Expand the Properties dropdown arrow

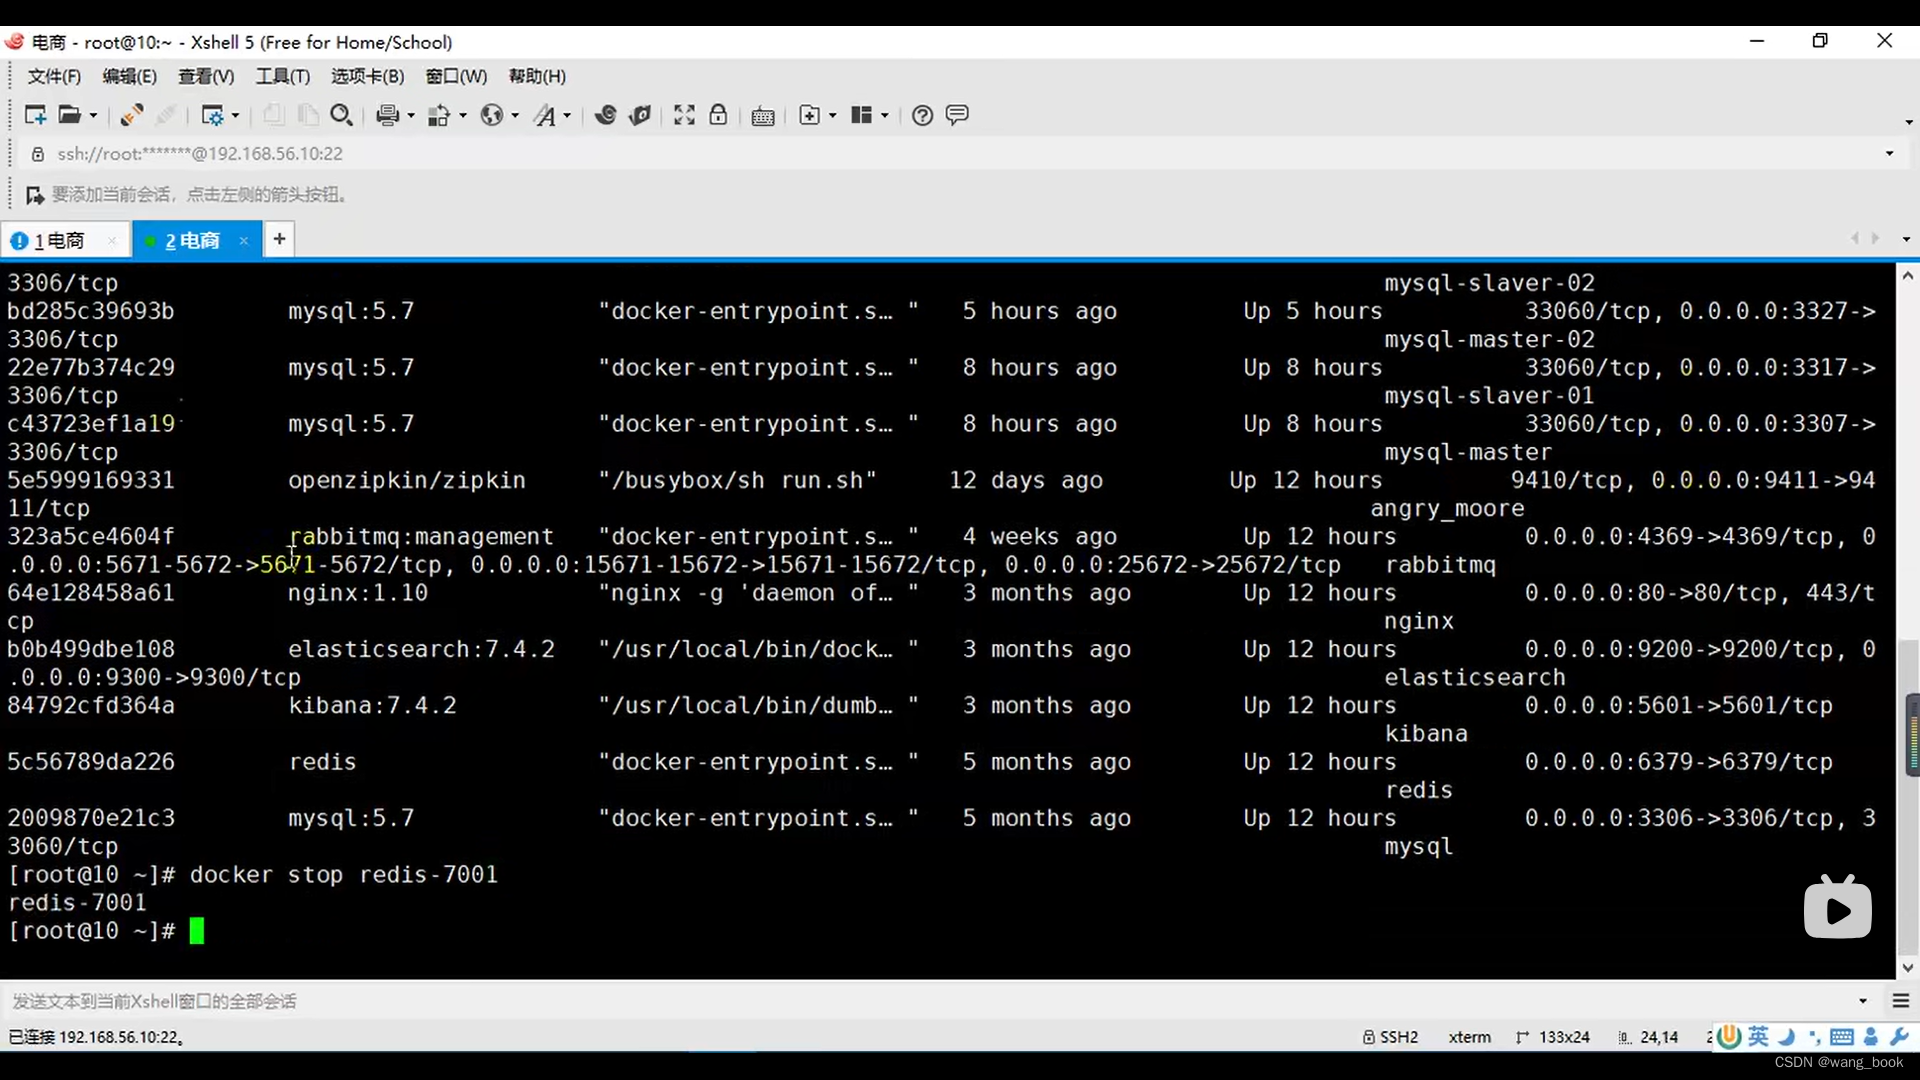[235, 116]
